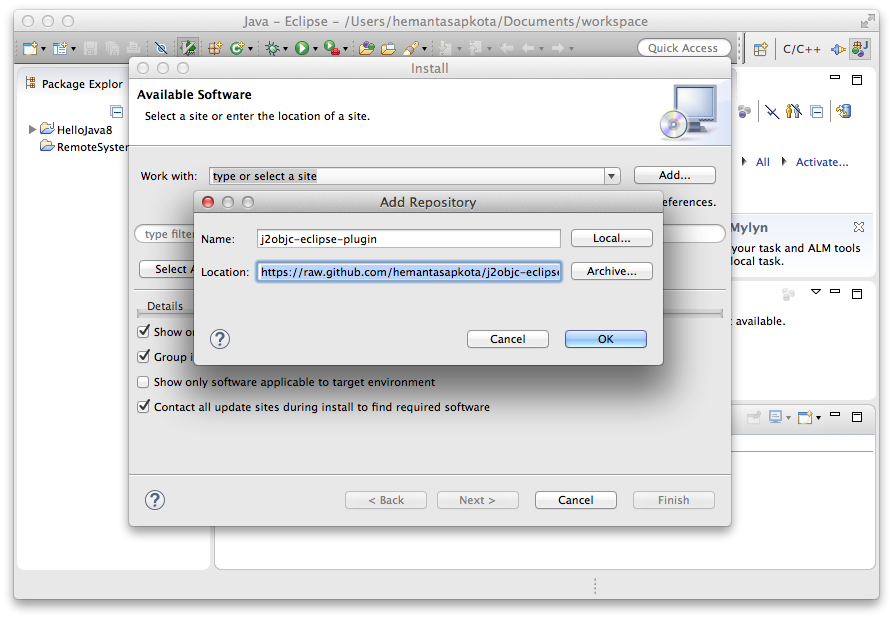
Task: Click the Quick Access search field
Action: [x=684, y=48]
